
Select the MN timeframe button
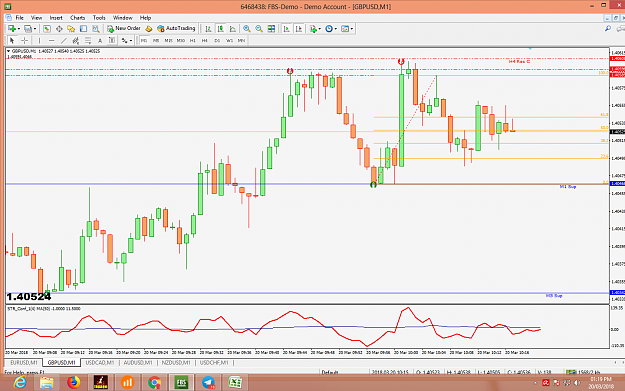pyautogui.click(x=241, y=40)
